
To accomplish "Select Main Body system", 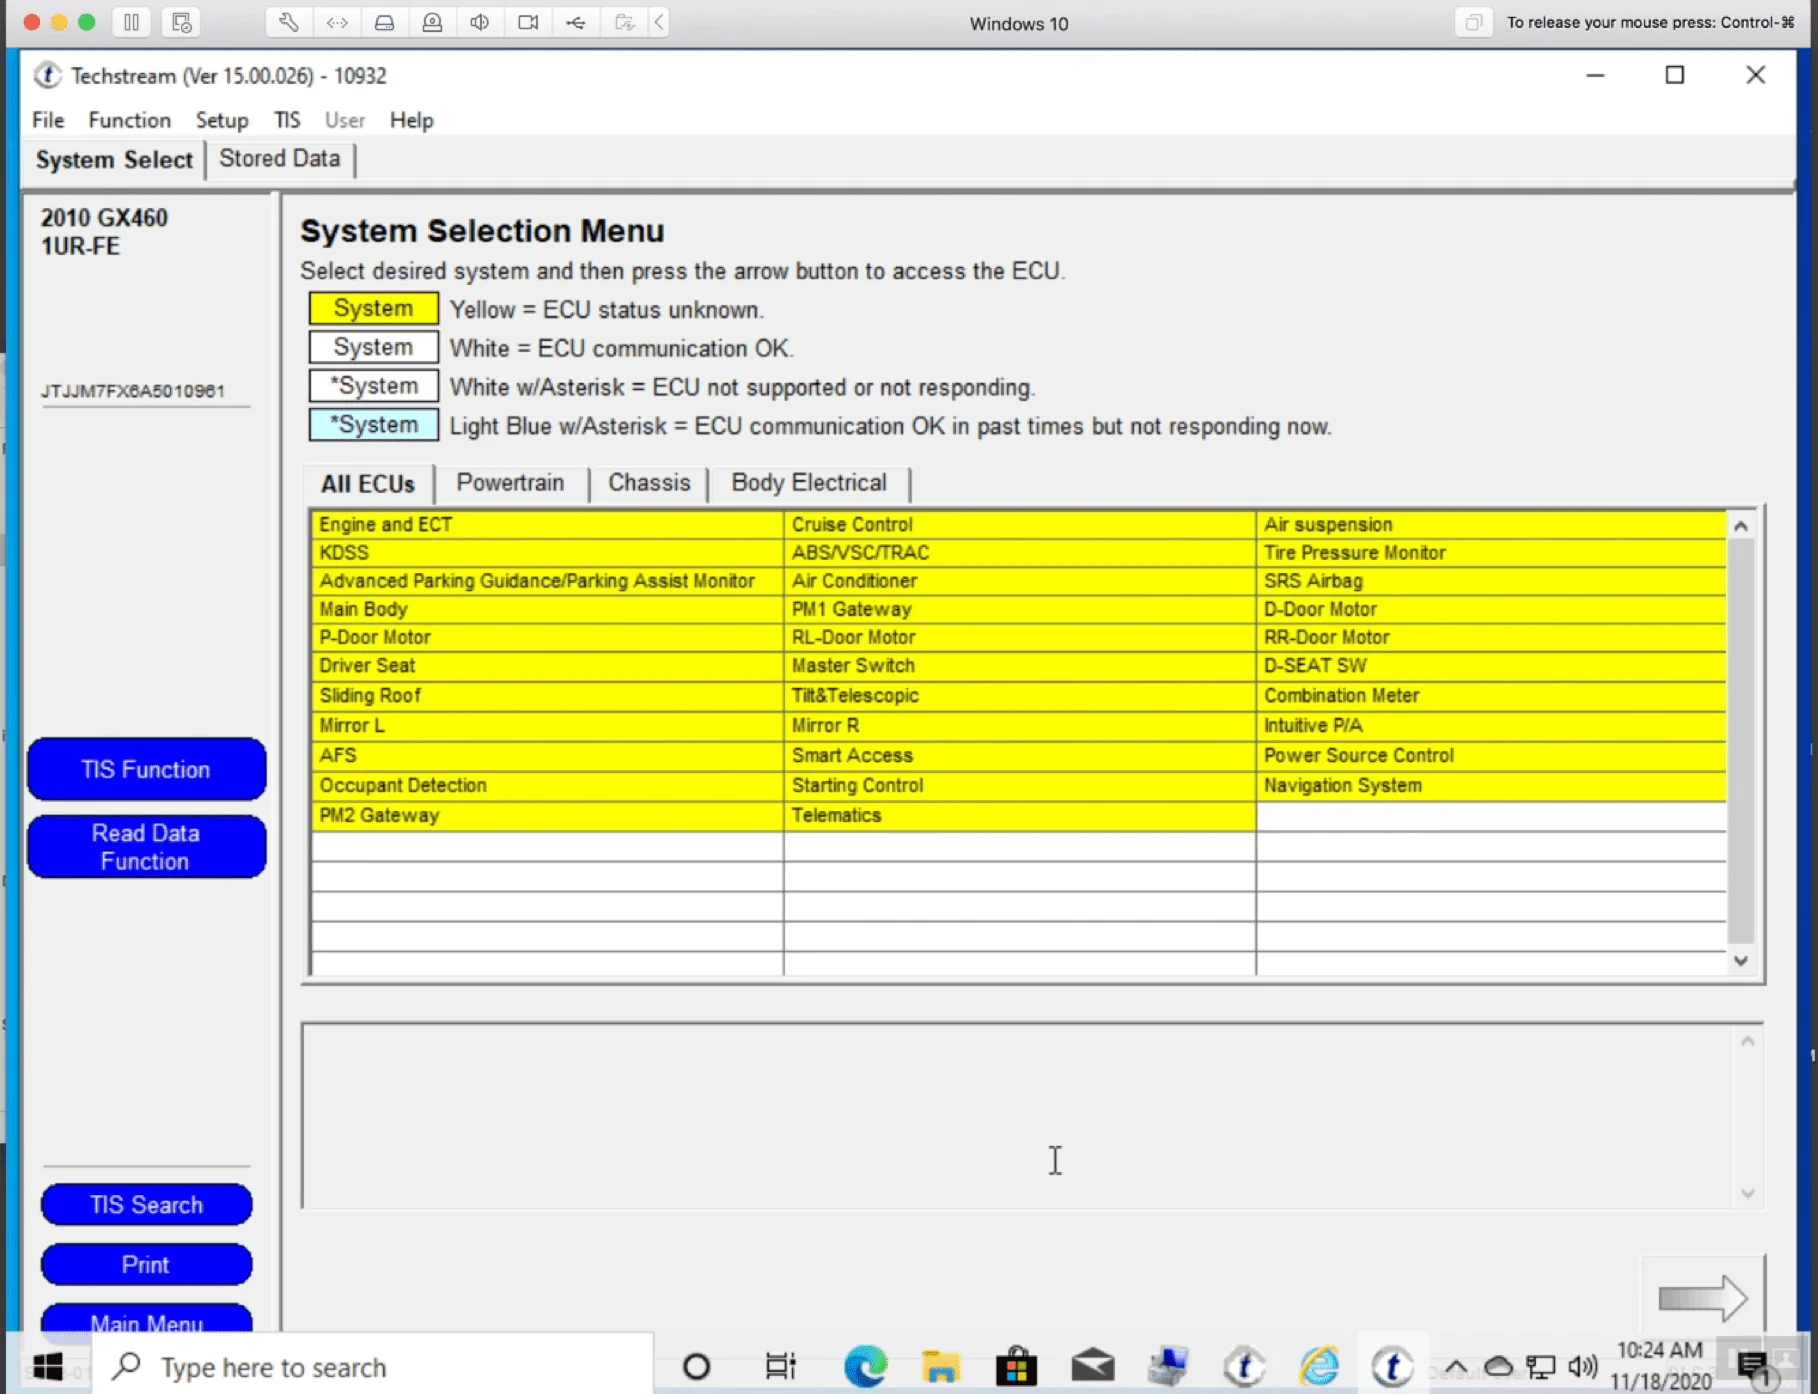I will [547, 608].
